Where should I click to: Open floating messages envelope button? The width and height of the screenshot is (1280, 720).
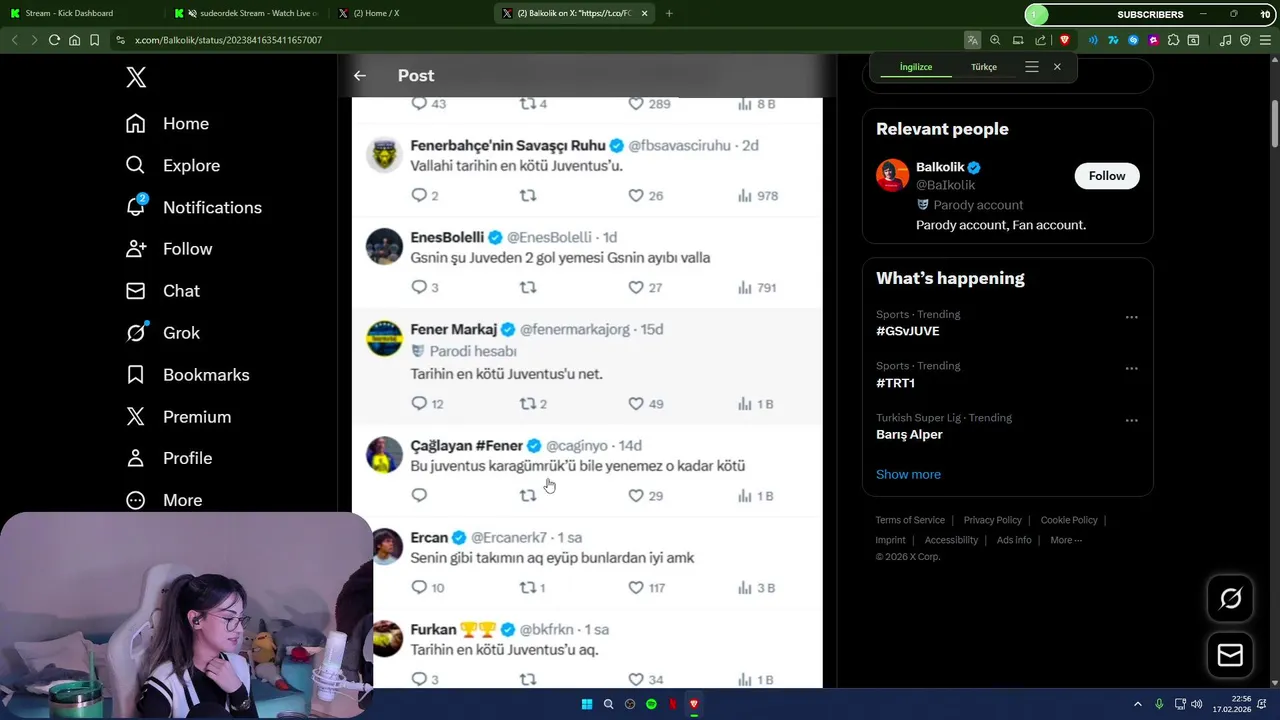tap(1230, 655)
